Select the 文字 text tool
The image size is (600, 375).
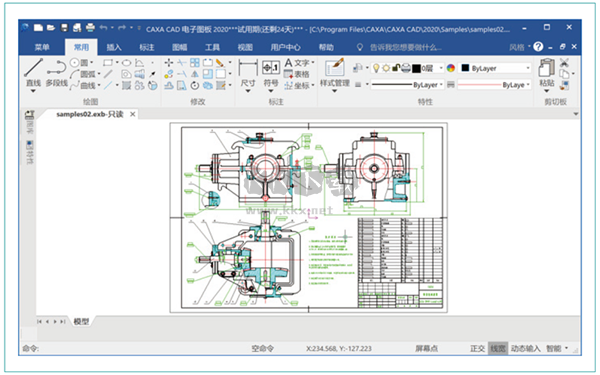click(299, 63)
